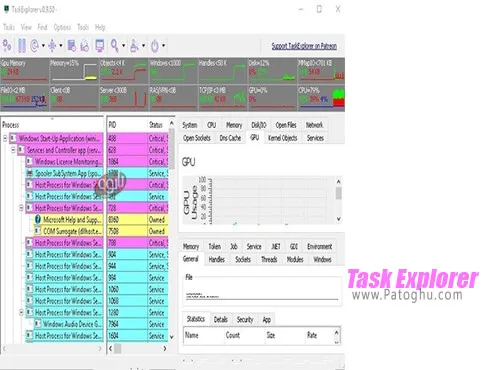The width and height of the screenshot is (485, 370).
Task: Click the TCP/IP graph panel
Action: 223,98
